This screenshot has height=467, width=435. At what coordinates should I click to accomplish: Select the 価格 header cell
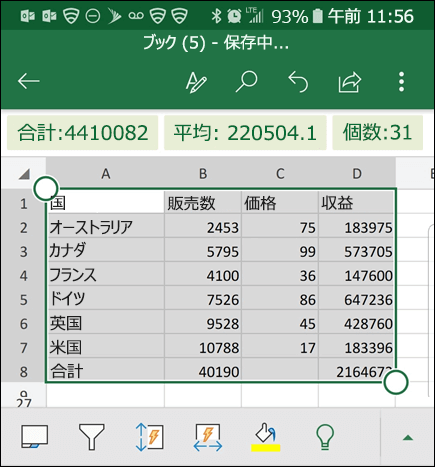(x=280, y=202)
